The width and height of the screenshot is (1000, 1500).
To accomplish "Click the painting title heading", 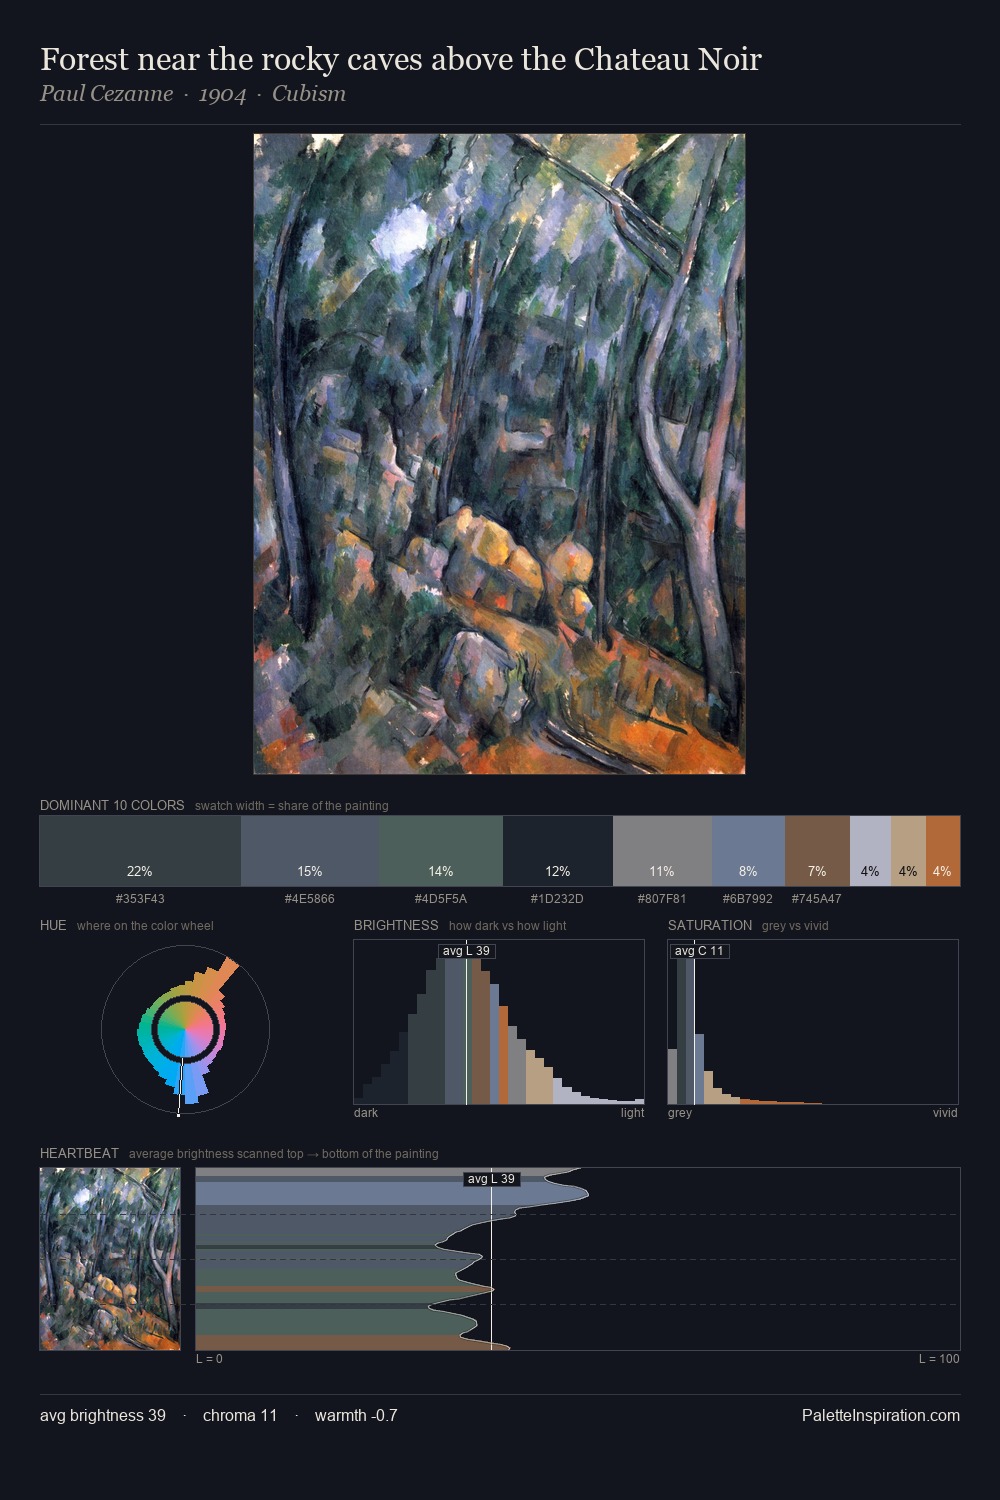I will click(401, 59).
